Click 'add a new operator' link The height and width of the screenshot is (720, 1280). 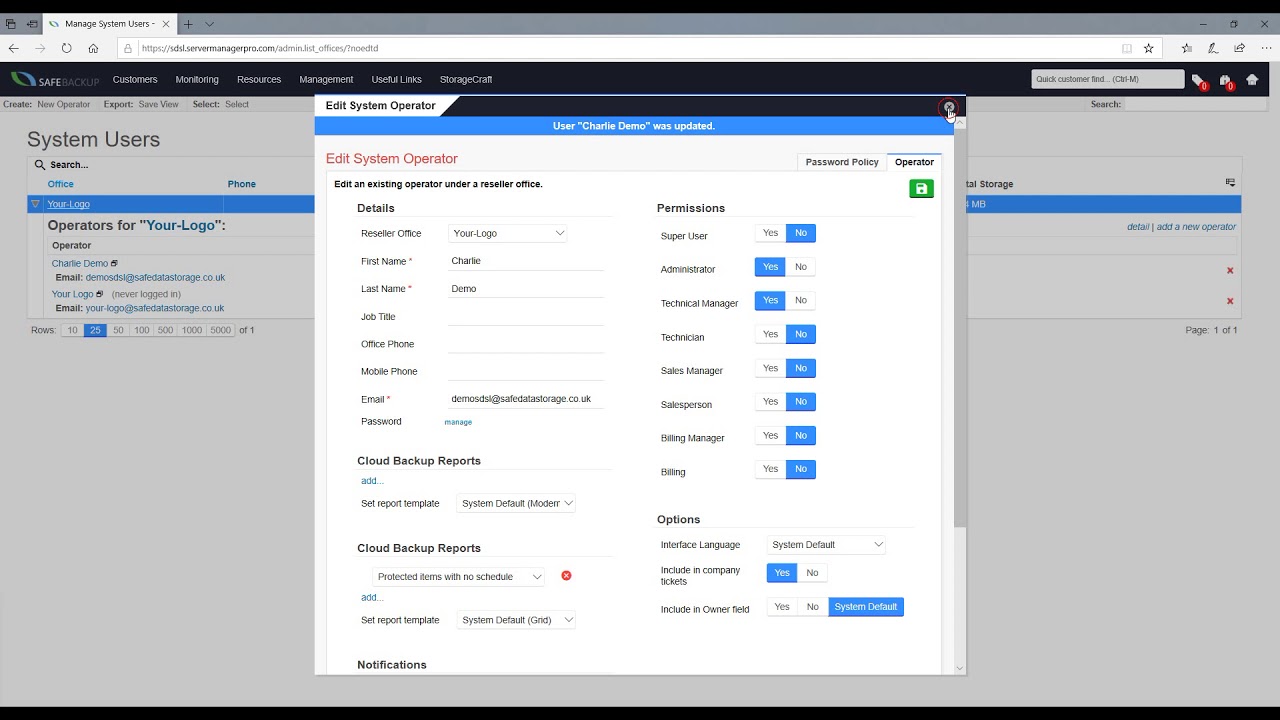coord(1196,227)
